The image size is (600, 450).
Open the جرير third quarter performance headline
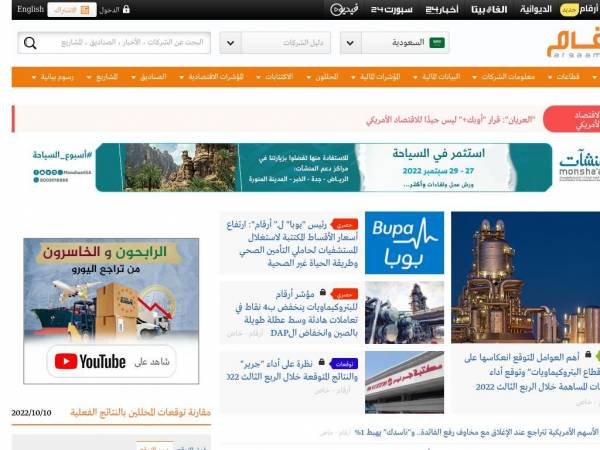pos(292,370)
